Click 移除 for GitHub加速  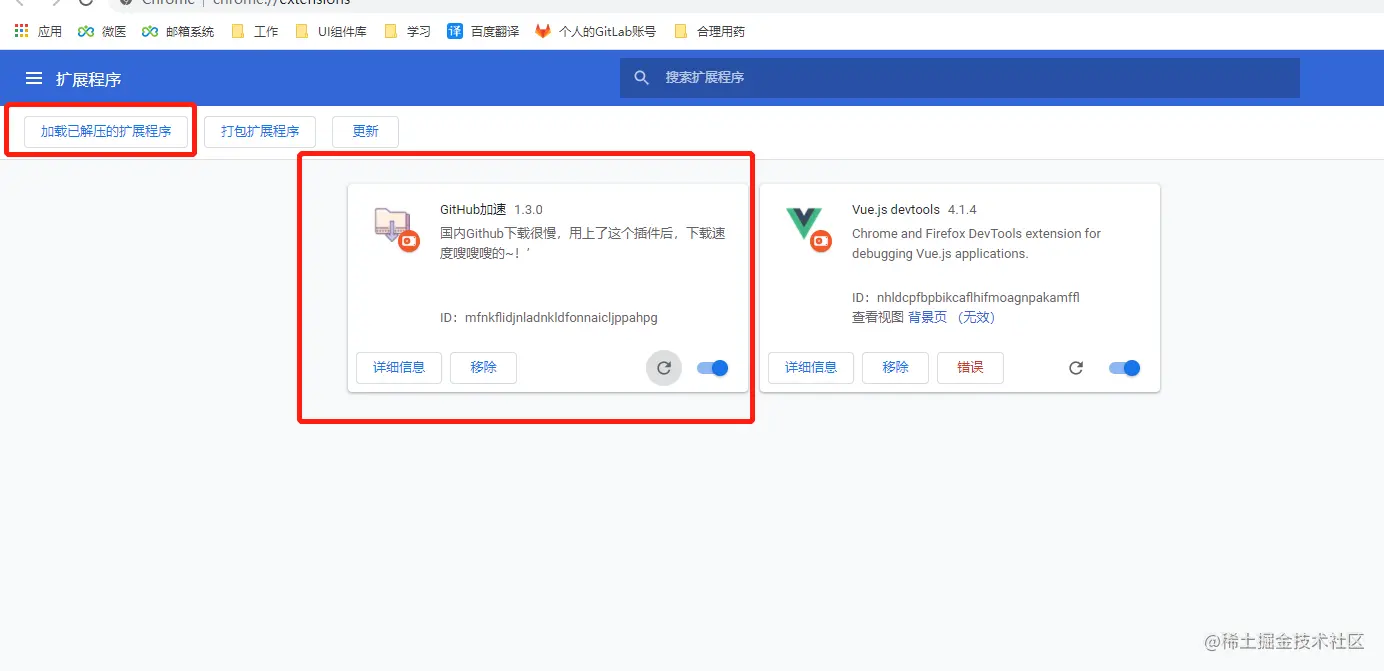[483, 367]
